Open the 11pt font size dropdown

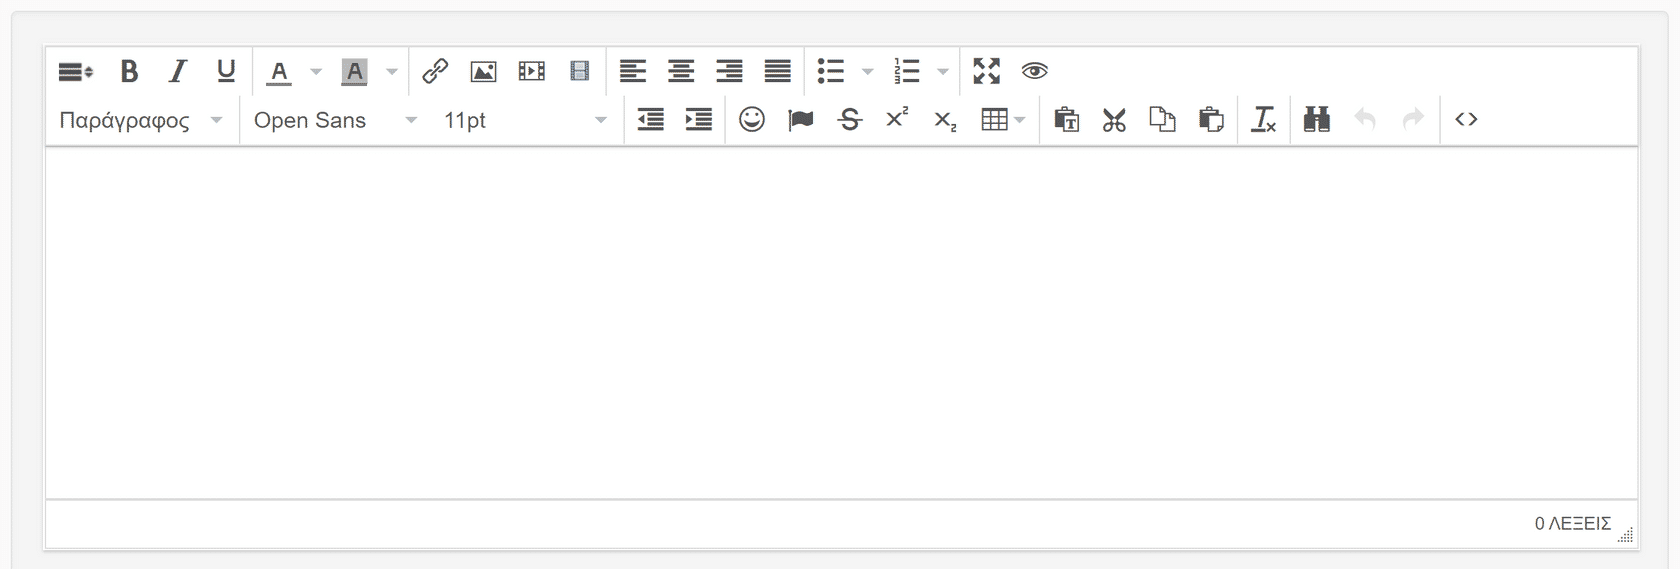[525, 120]
